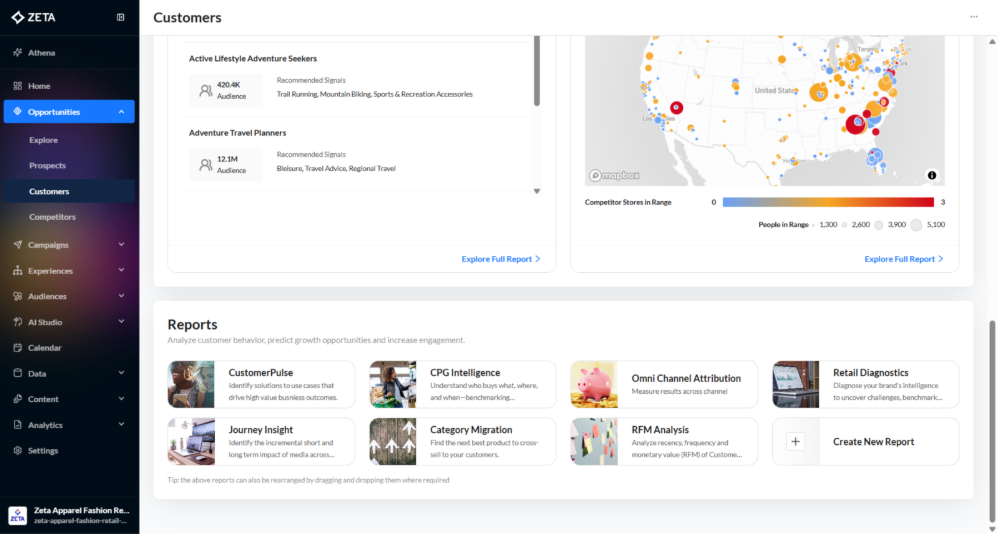Expand the AI Studio sidebar menu
The height and width of the screenshot is (534, 1000).
click(x=121, y=322)
